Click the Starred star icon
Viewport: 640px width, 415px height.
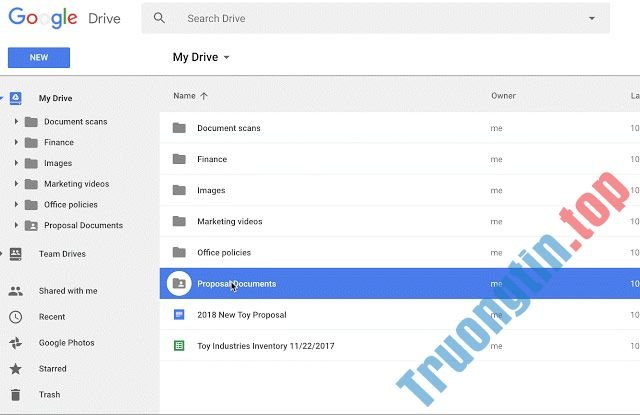tap(16, 368)
